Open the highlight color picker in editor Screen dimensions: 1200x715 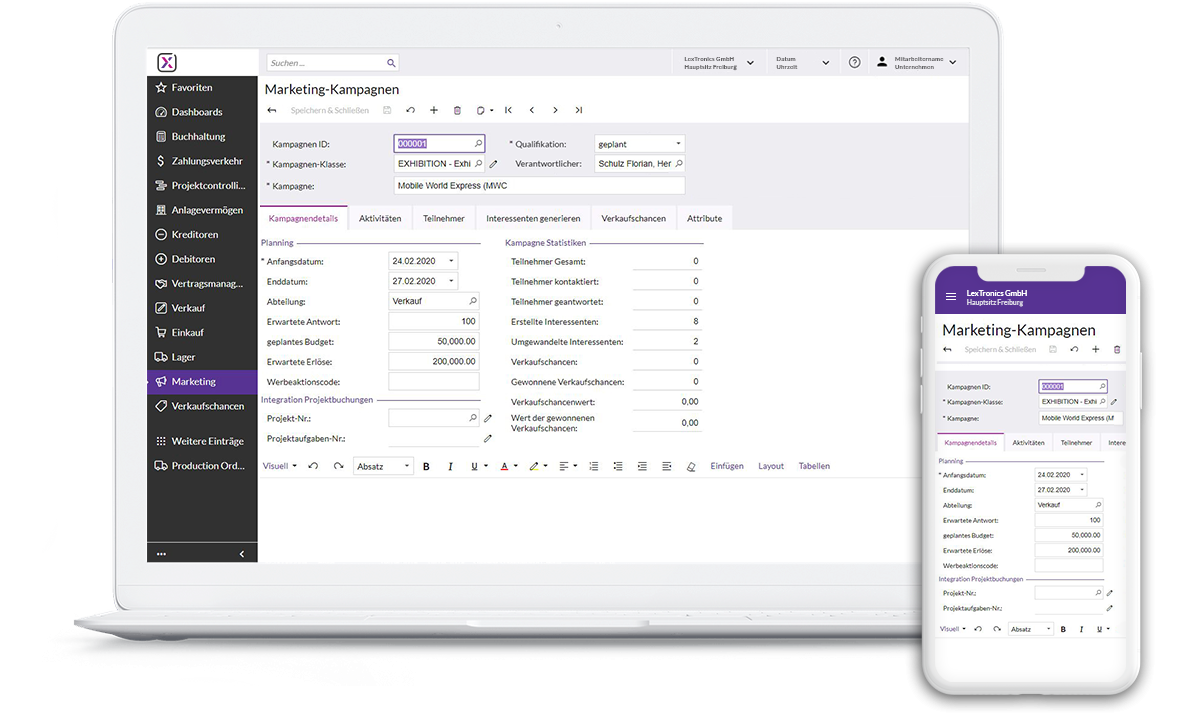pos(537,466)
